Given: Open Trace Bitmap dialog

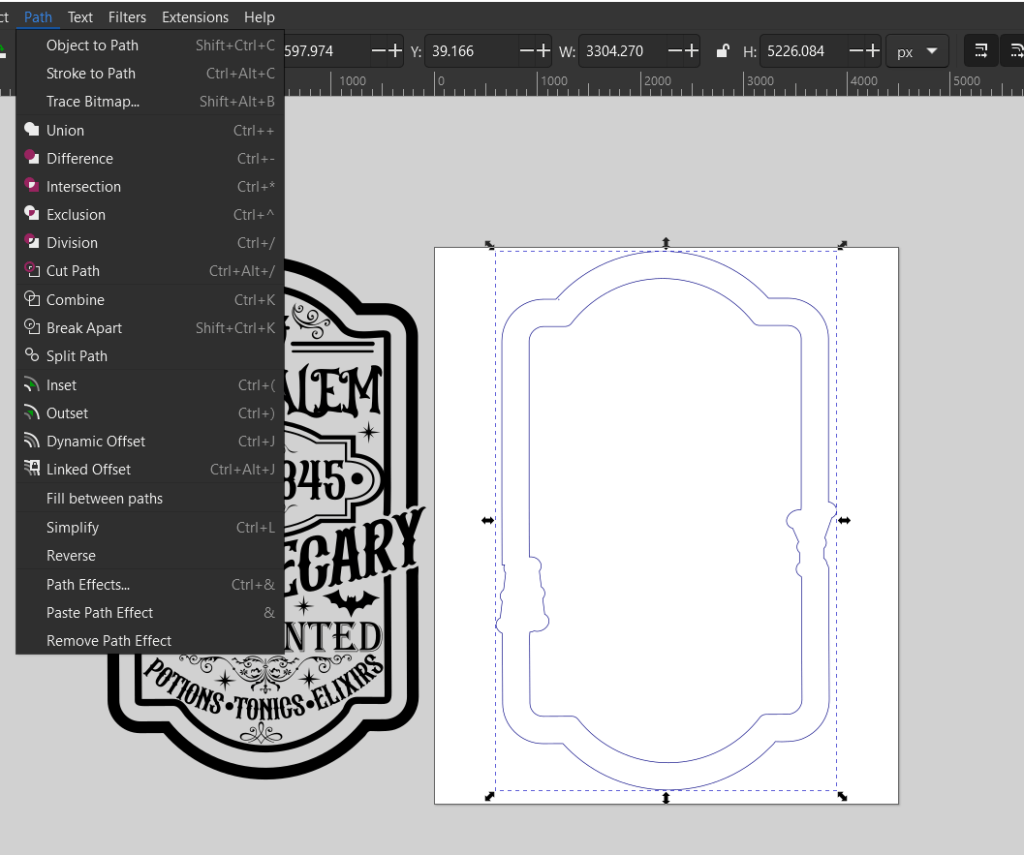Looking at the screenshot, I should point(93,101).
